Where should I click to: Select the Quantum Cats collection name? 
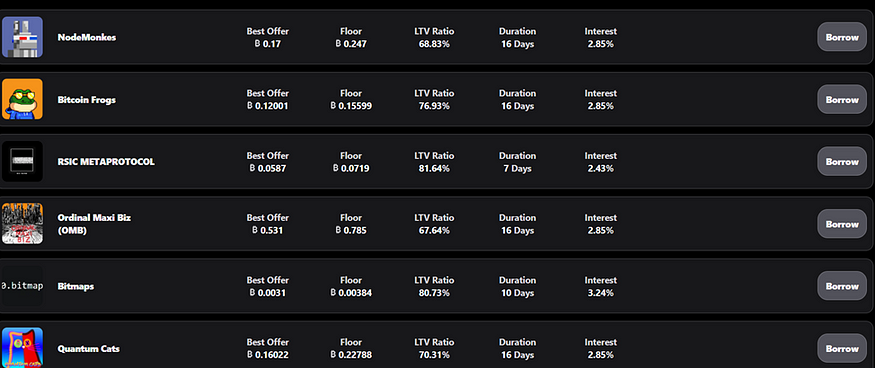(88, 349)
